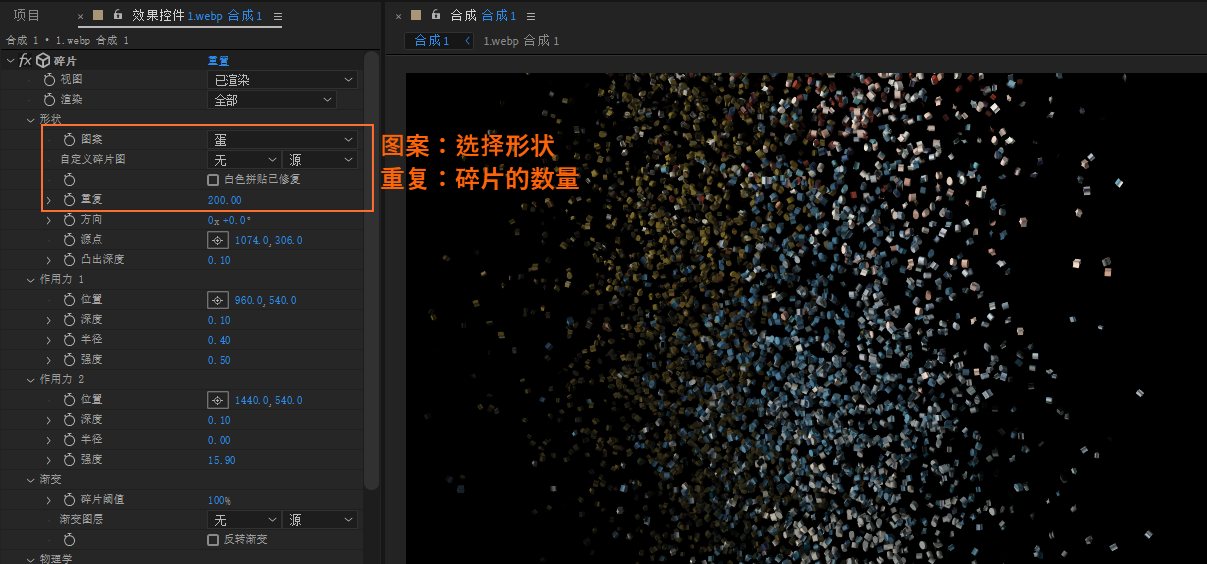The width and height of the screenshot is (1207, 564).
Task: Open the 合成 viewer panel menu icon
Action: tap(531, 16)
